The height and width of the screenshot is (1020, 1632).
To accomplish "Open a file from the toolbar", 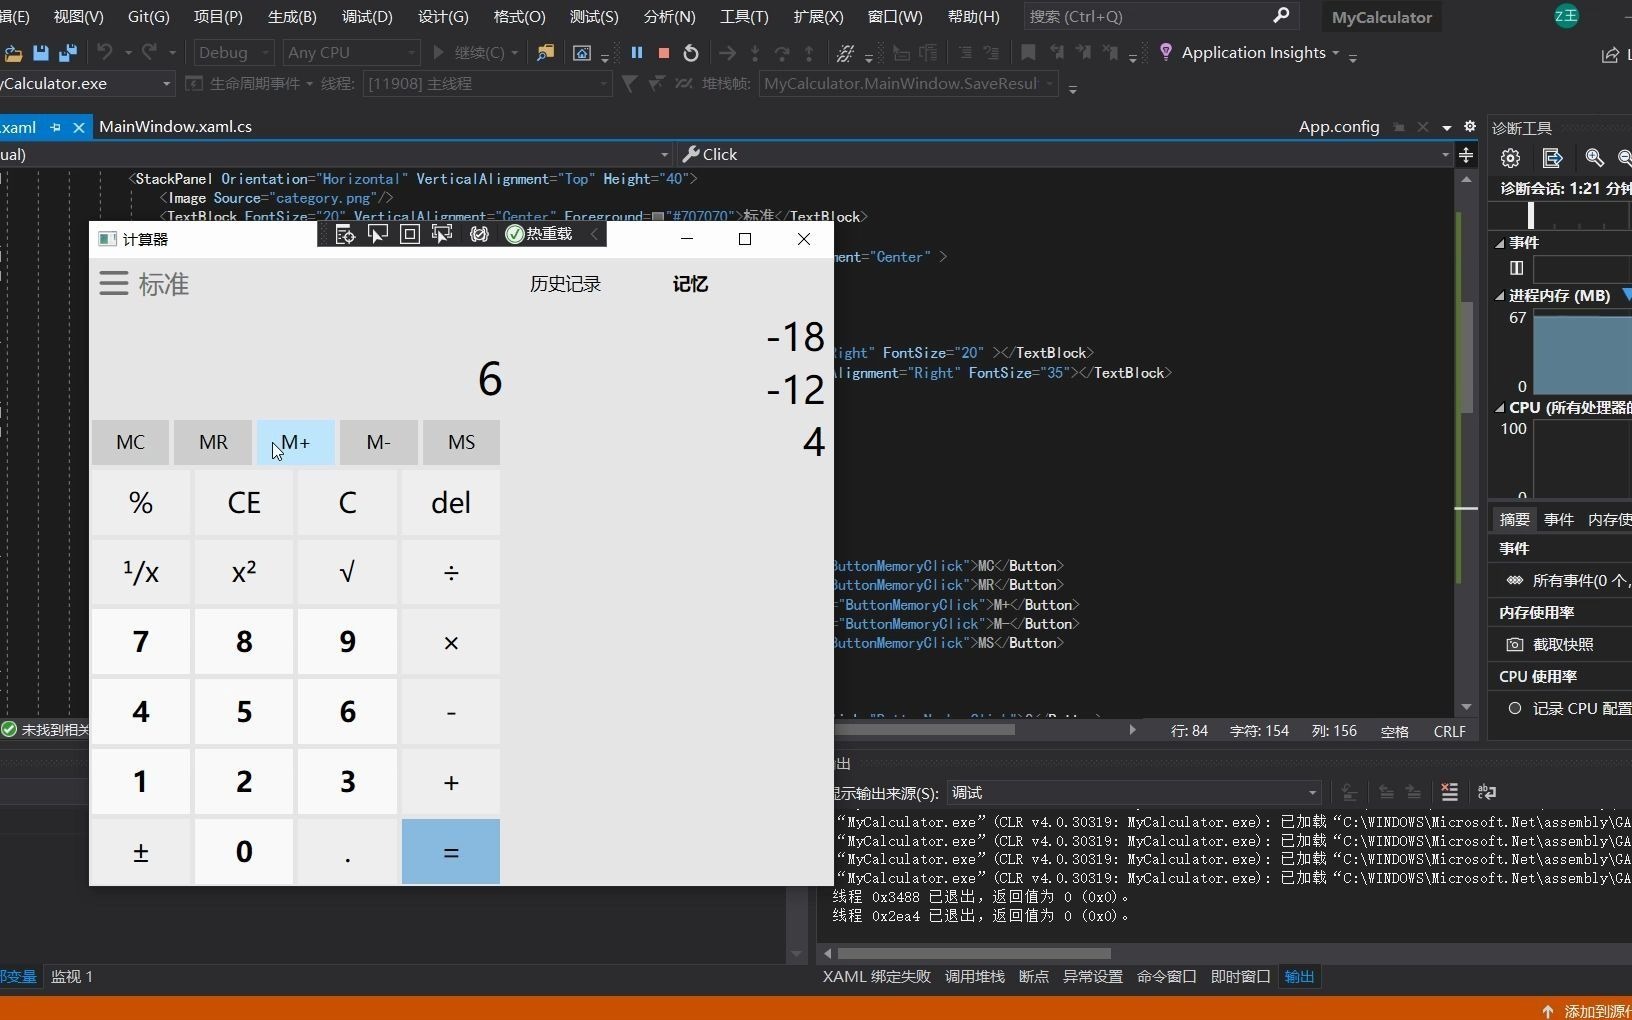I will (x=13, y=53).
